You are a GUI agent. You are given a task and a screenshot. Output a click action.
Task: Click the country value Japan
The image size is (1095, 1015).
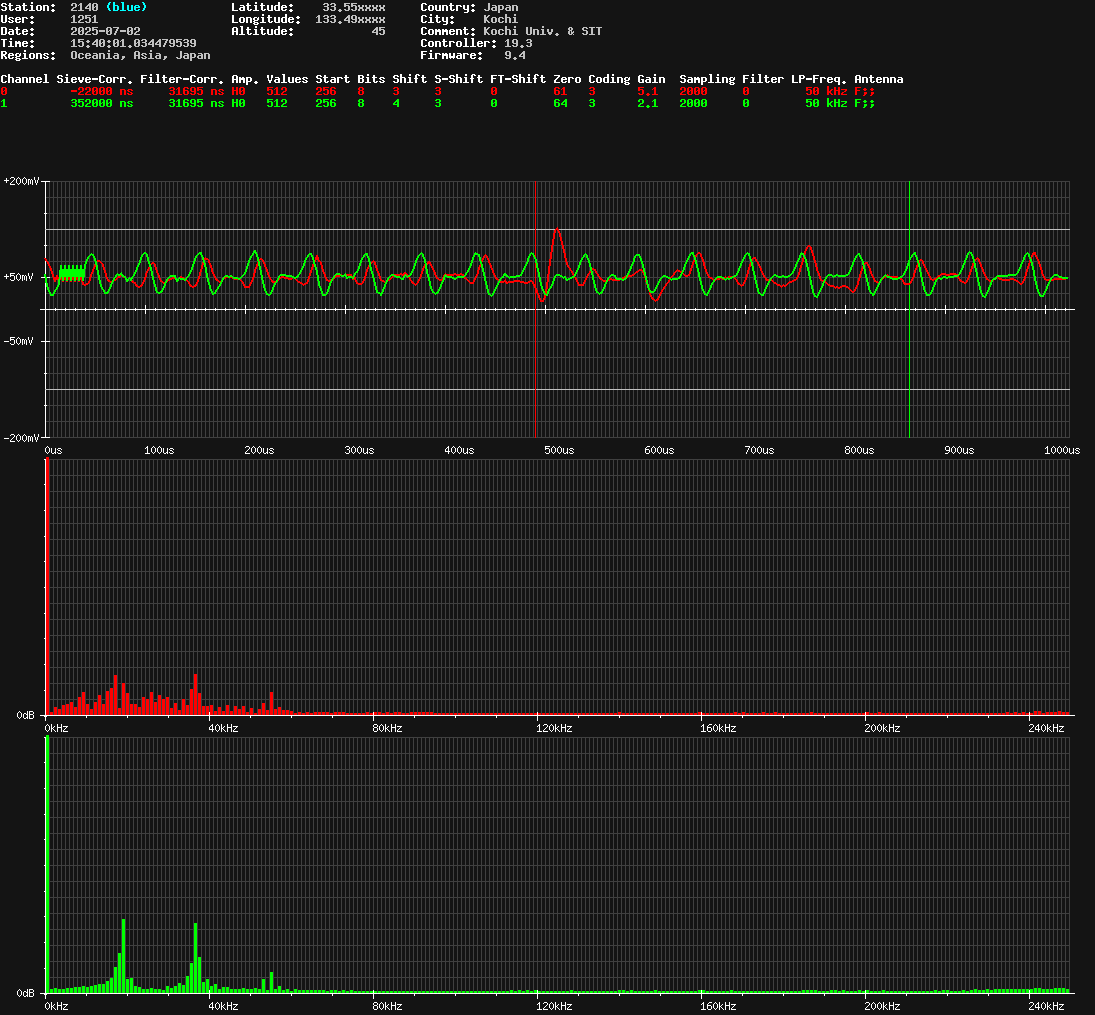point(501,7)
